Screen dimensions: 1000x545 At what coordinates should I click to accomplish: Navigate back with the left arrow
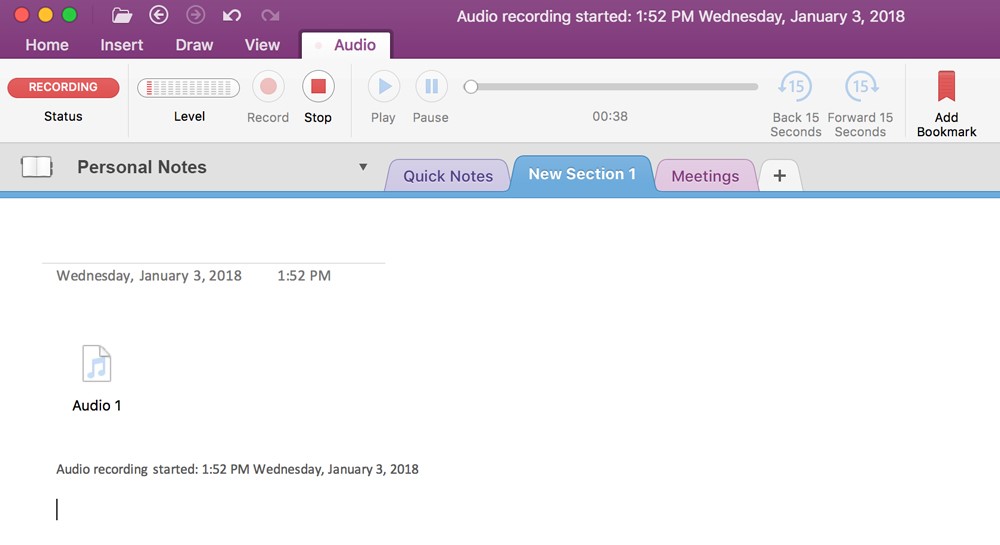pos(159,15)
